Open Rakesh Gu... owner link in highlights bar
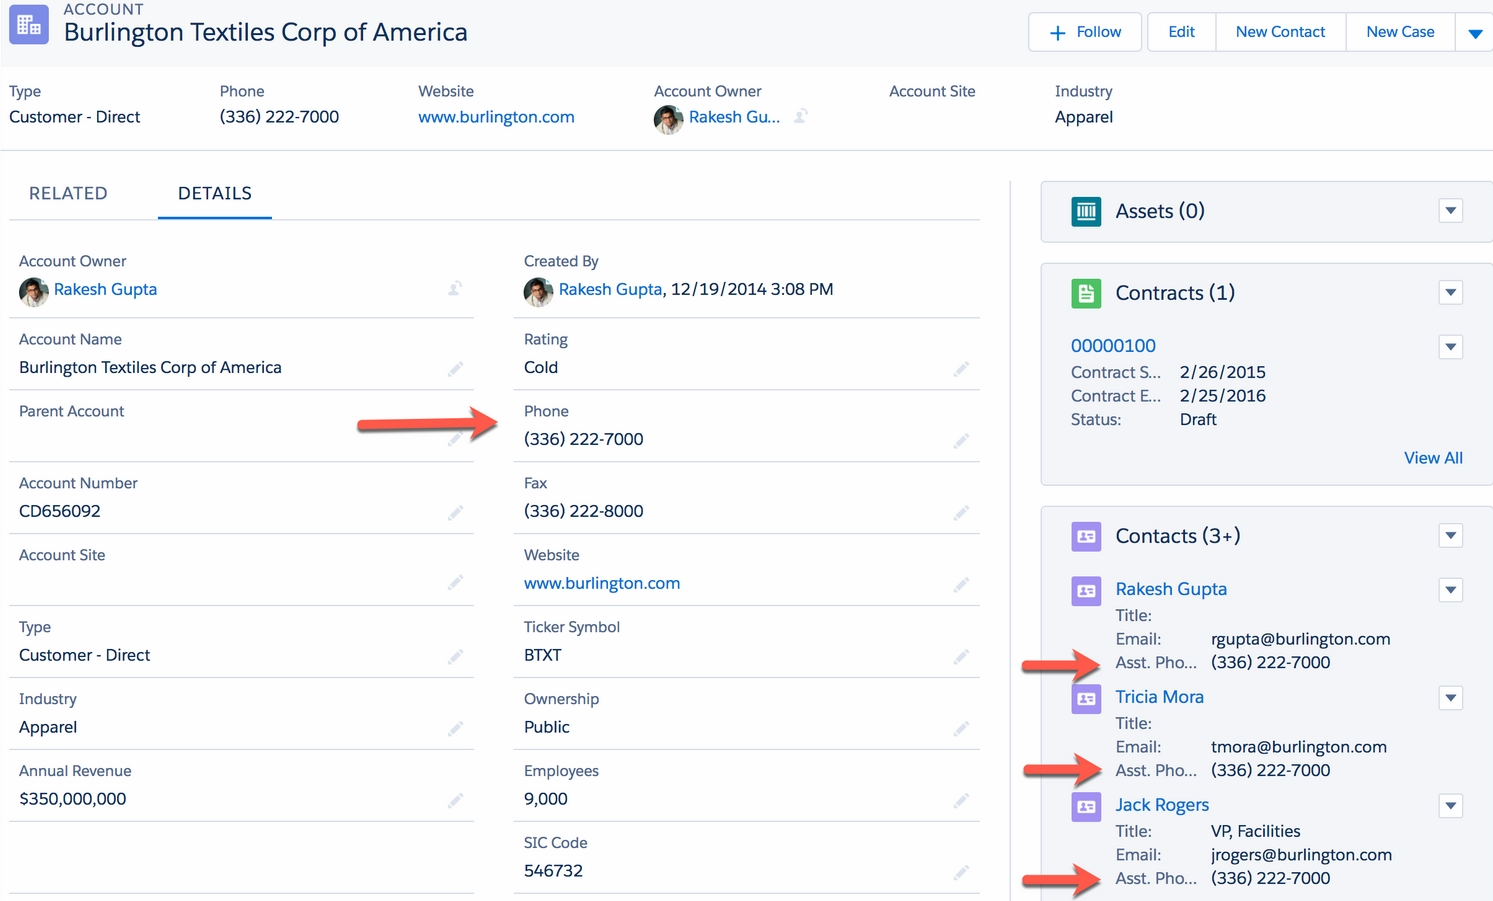 pos(734,117)
